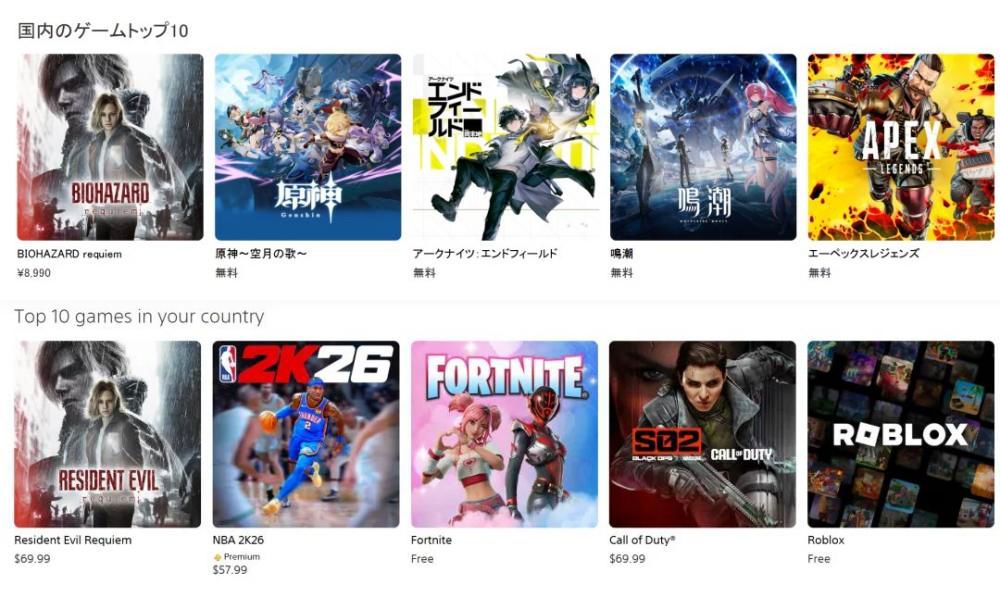
Task: Open the Resident Evil Requiem title link
Action: click(73, 540)
